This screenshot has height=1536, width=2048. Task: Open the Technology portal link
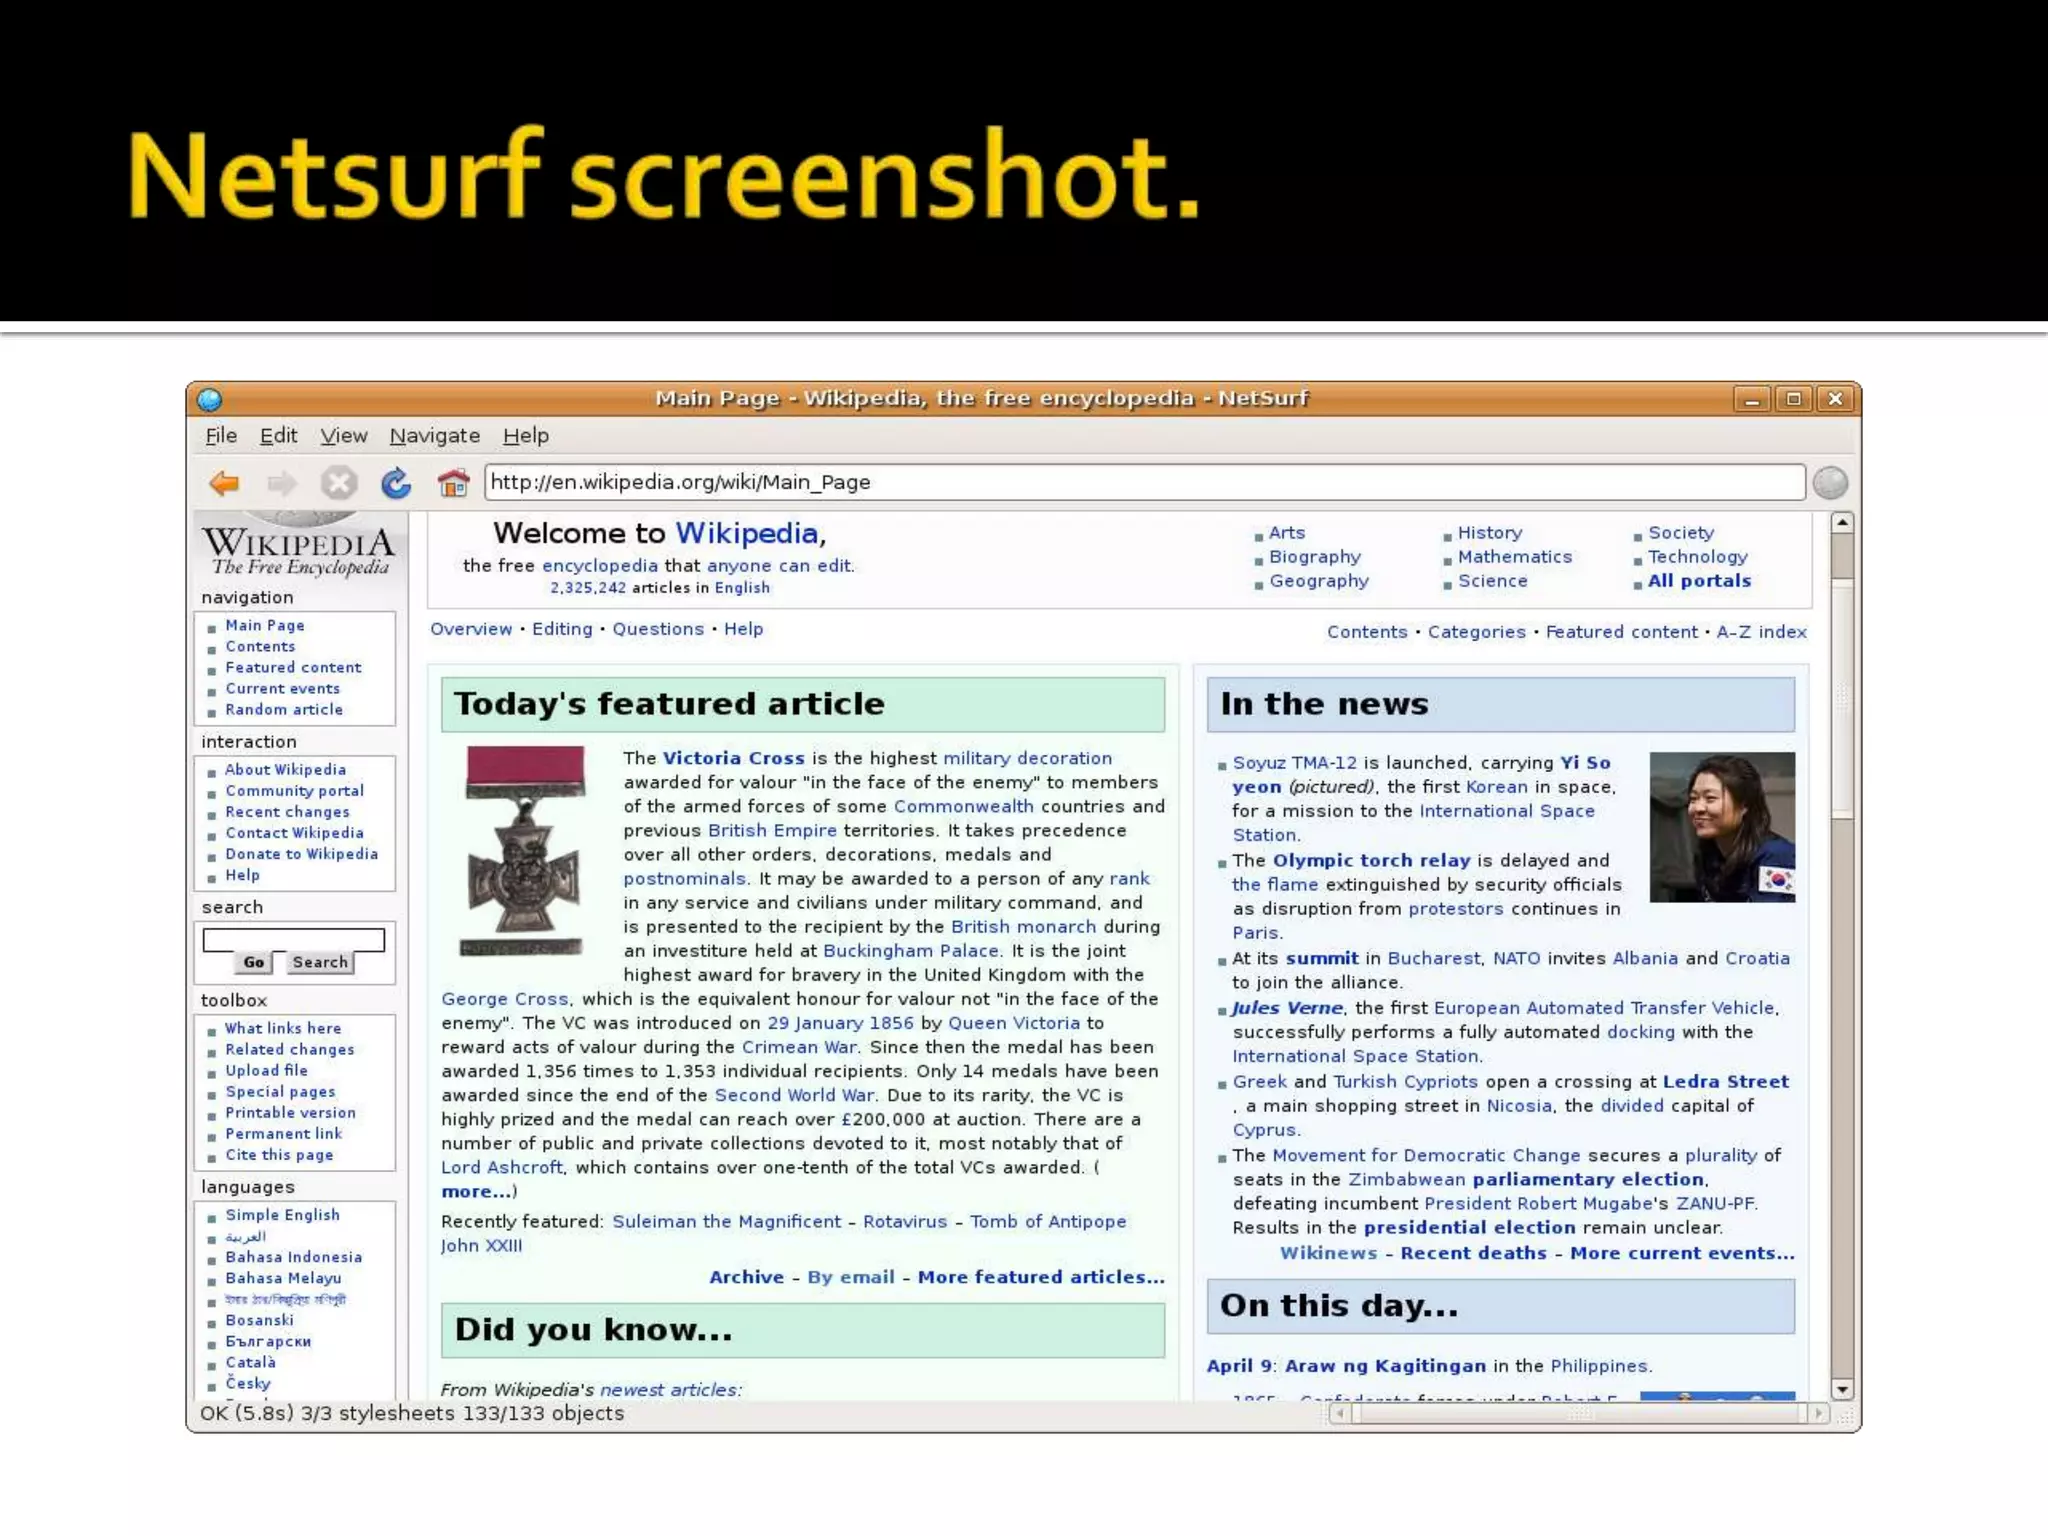pyautogui.click(x=1698, y=557)
